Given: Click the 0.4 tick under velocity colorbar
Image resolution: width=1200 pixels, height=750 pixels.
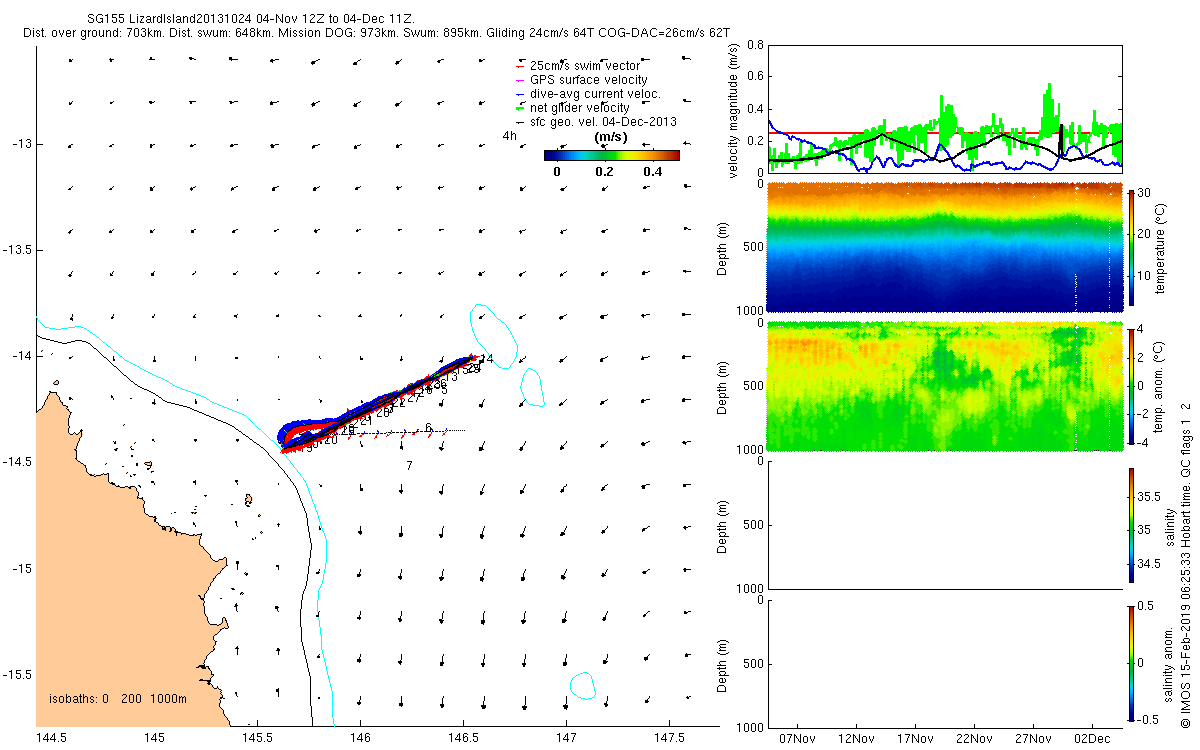Looking at the screenshot, I should (652, 172).
